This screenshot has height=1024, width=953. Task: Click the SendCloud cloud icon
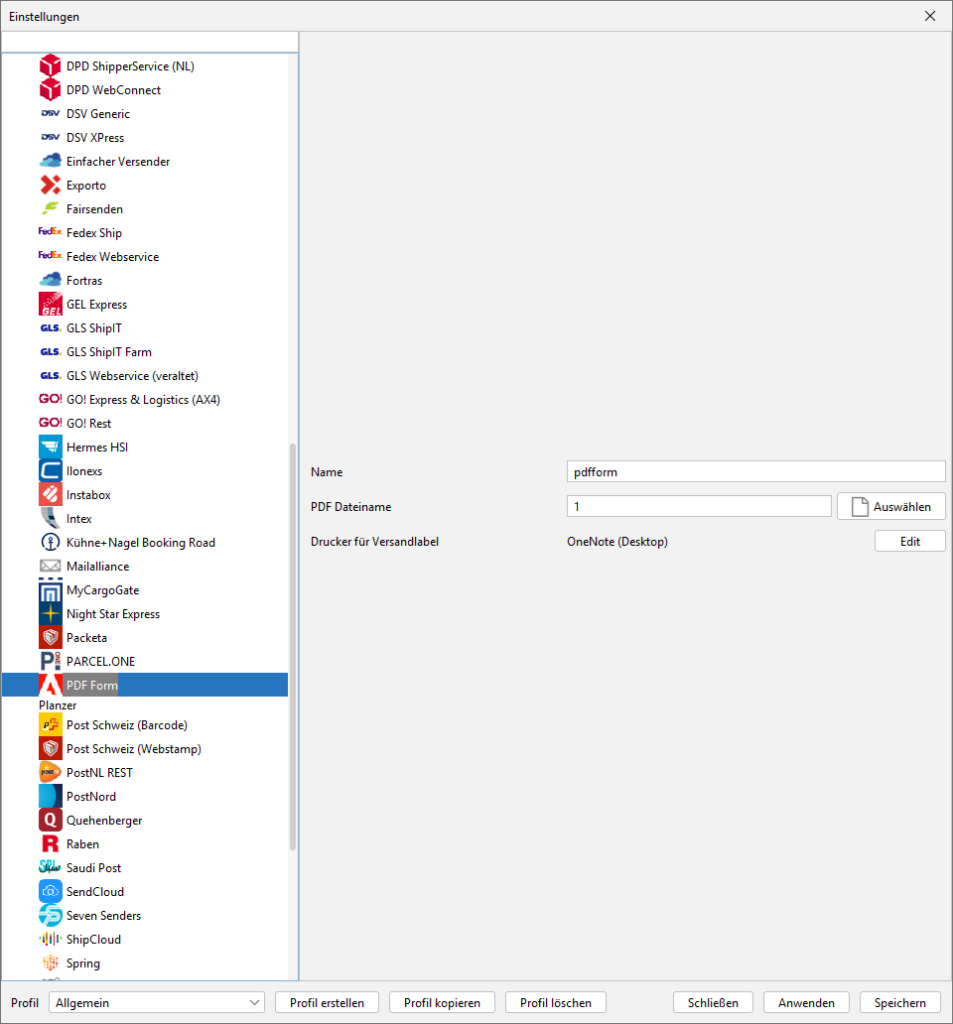[x=50, y=892]
